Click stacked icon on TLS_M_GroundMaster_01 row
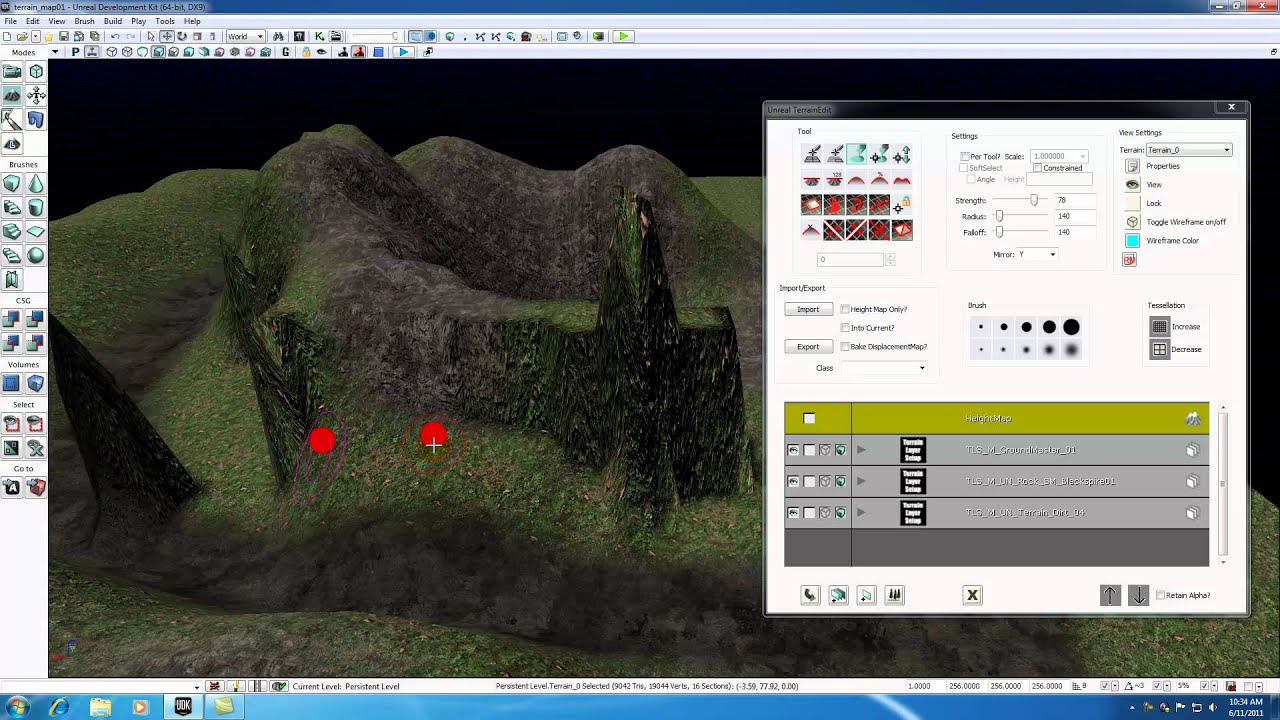 click(1192, 450)
